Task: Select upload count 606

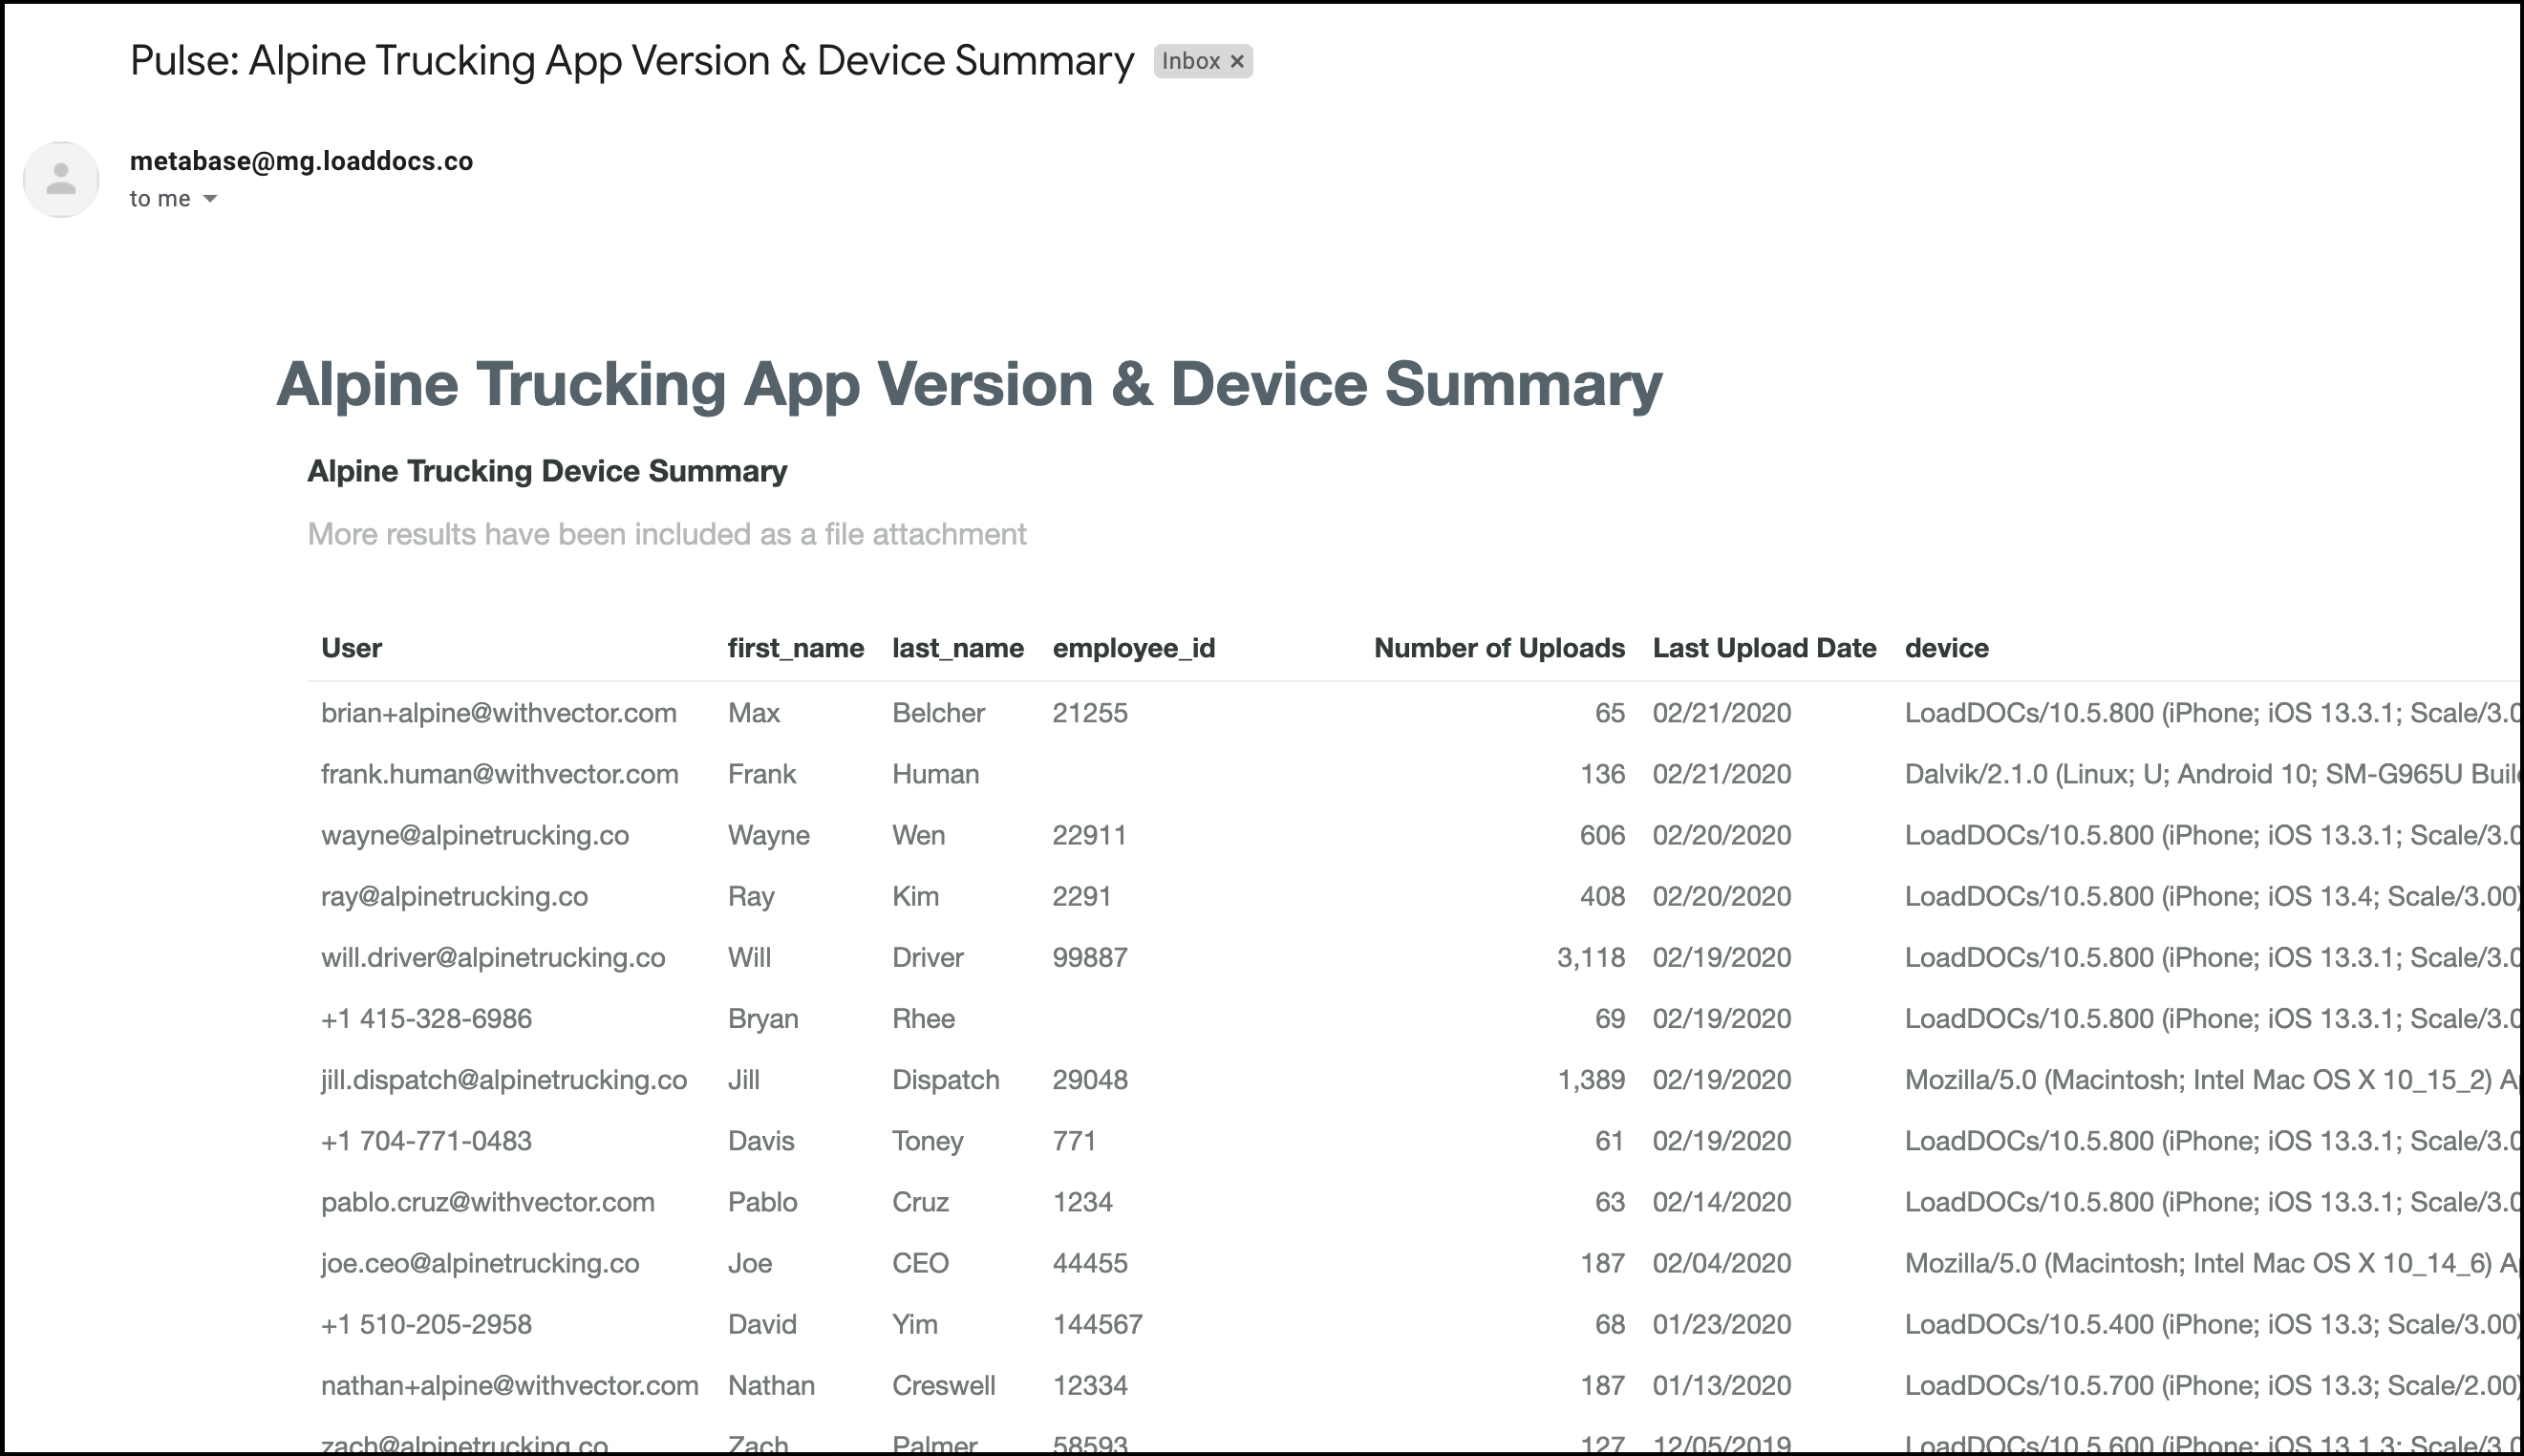Action: point(1602,835)
